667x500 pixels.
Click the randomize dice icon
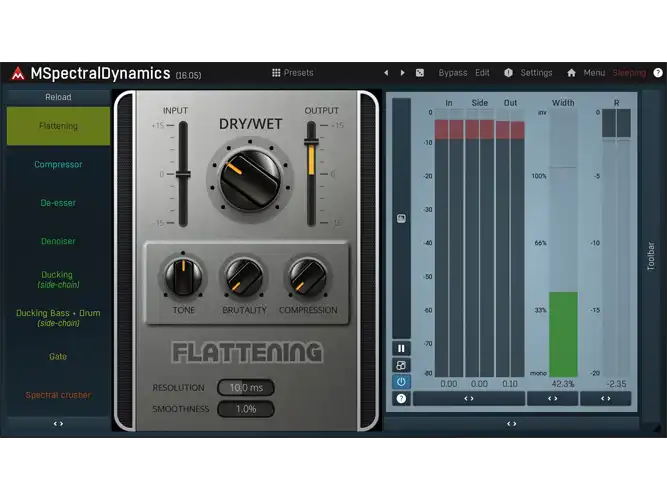(420, 73)
